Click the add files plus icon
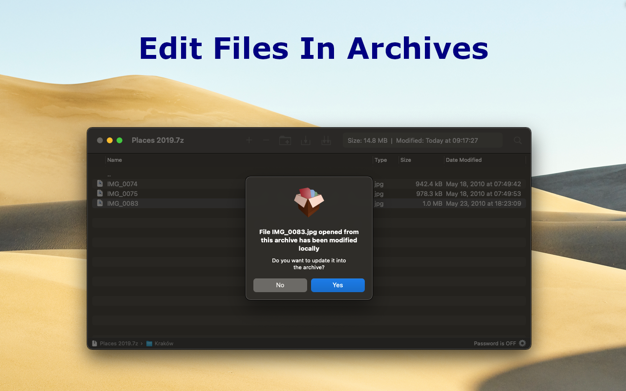 coord(249,140)
